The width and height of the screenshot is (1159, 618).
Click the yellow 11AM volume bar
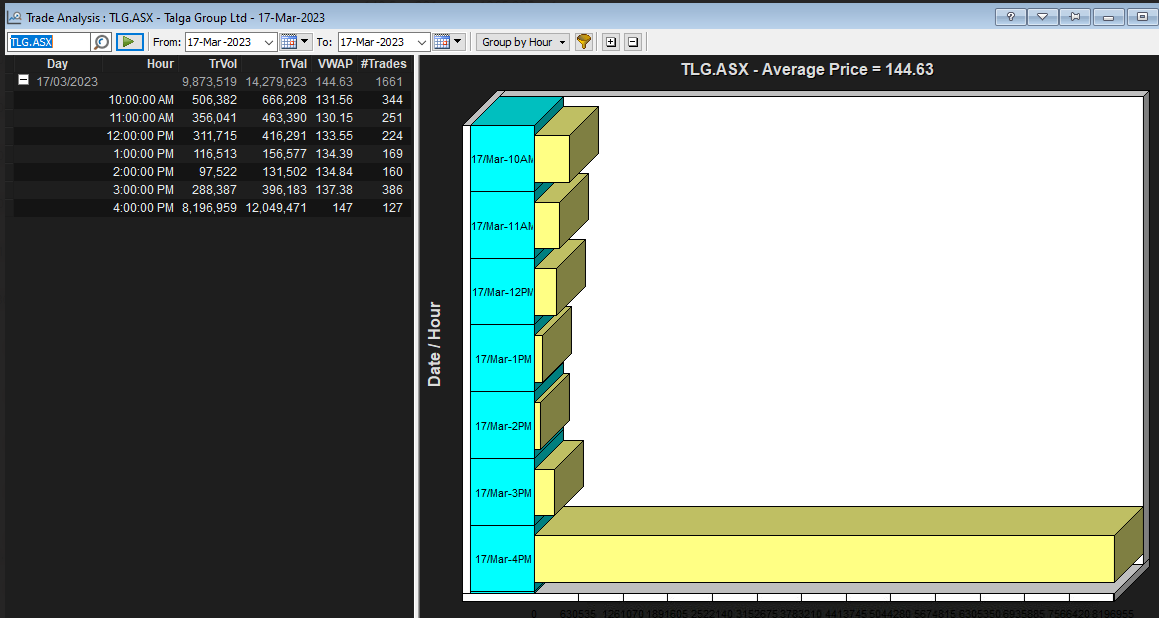[x=546, y=225]
